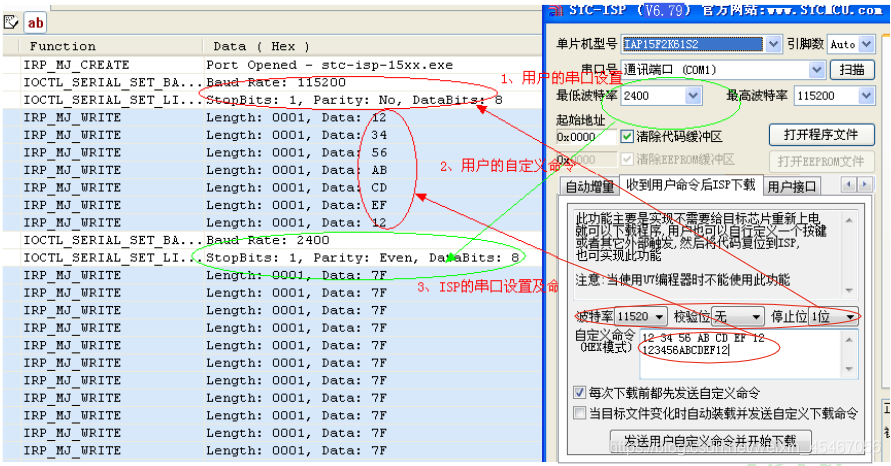Viewport: 891px width, 466px height.
Task: Click description box scrollbar up arrow
Action: click(850, 220)
